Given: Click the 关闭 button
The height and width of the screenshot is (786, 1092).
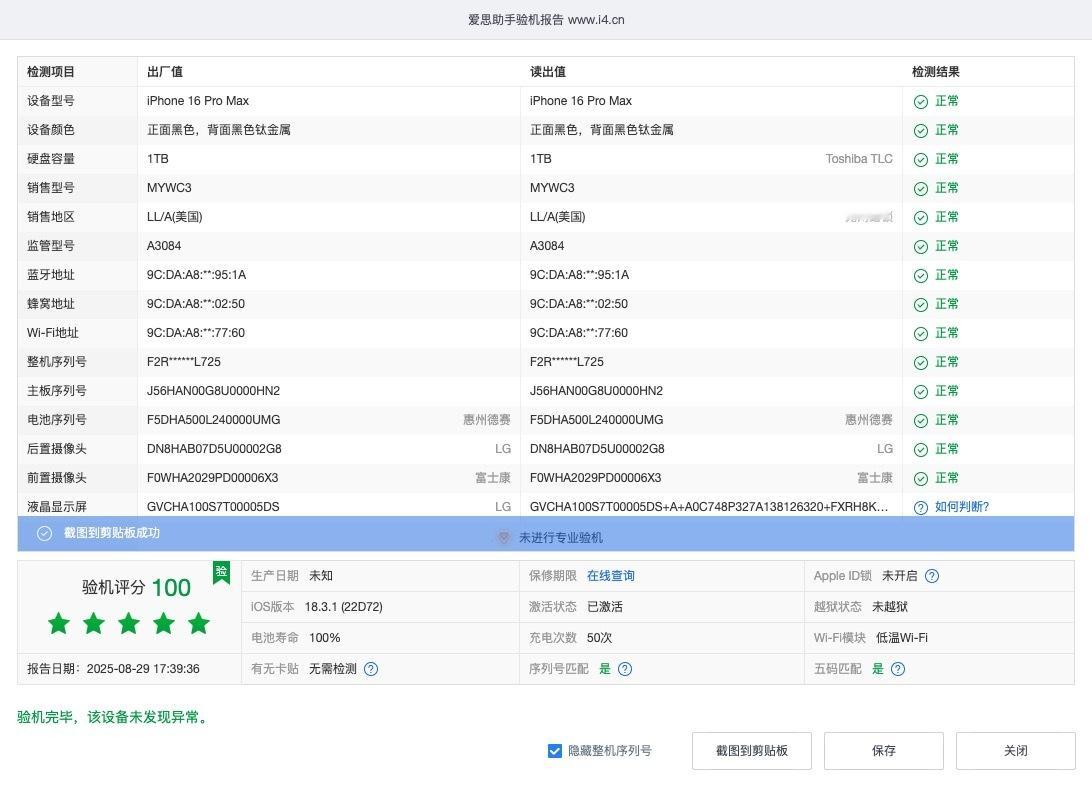Looking at the screenshot, I should click(1015, 750).
